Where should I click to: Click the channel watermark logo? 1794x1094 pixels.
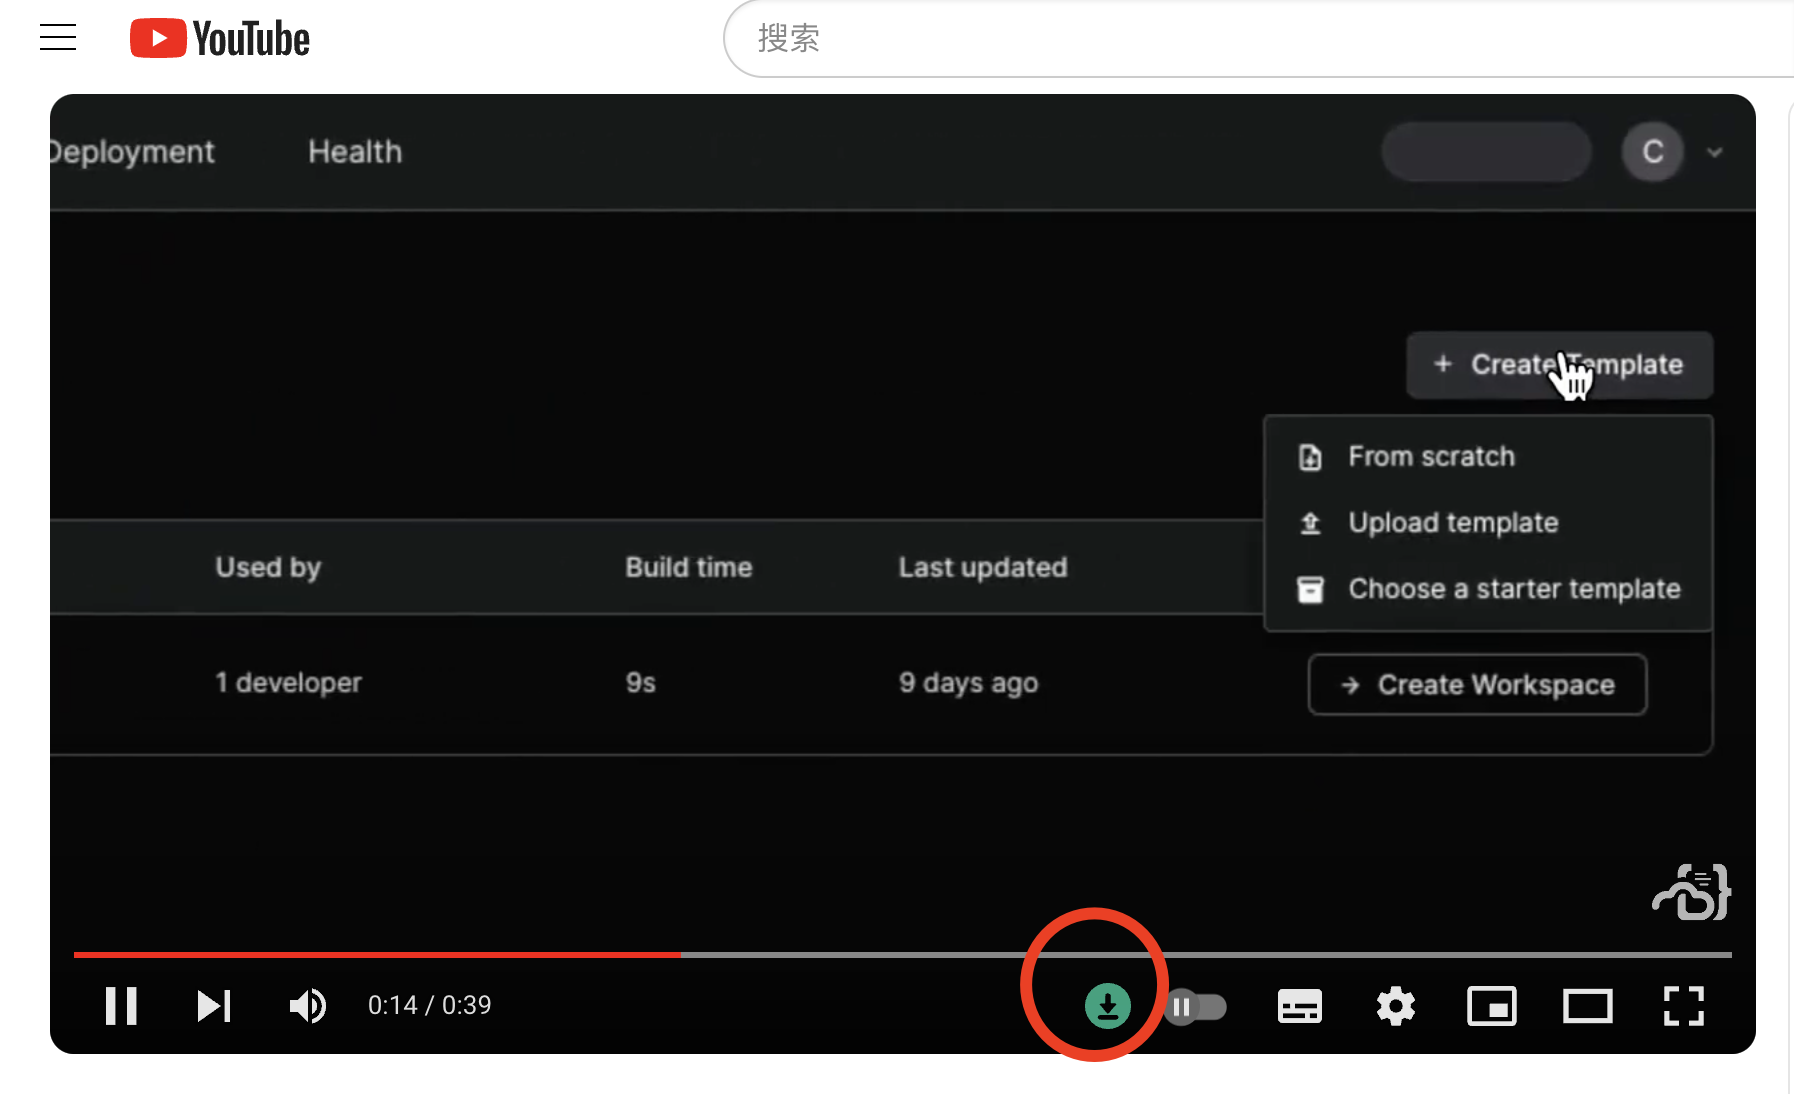click(1691, 892)
